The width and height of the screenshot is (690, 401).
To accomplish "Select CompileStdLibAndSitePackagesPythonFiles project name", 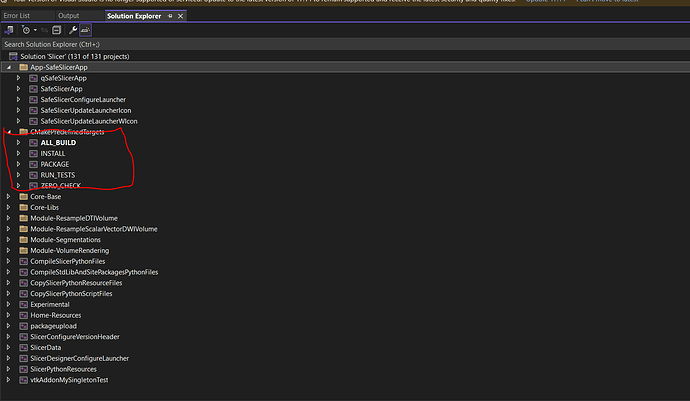I will [x=94, y=272].
